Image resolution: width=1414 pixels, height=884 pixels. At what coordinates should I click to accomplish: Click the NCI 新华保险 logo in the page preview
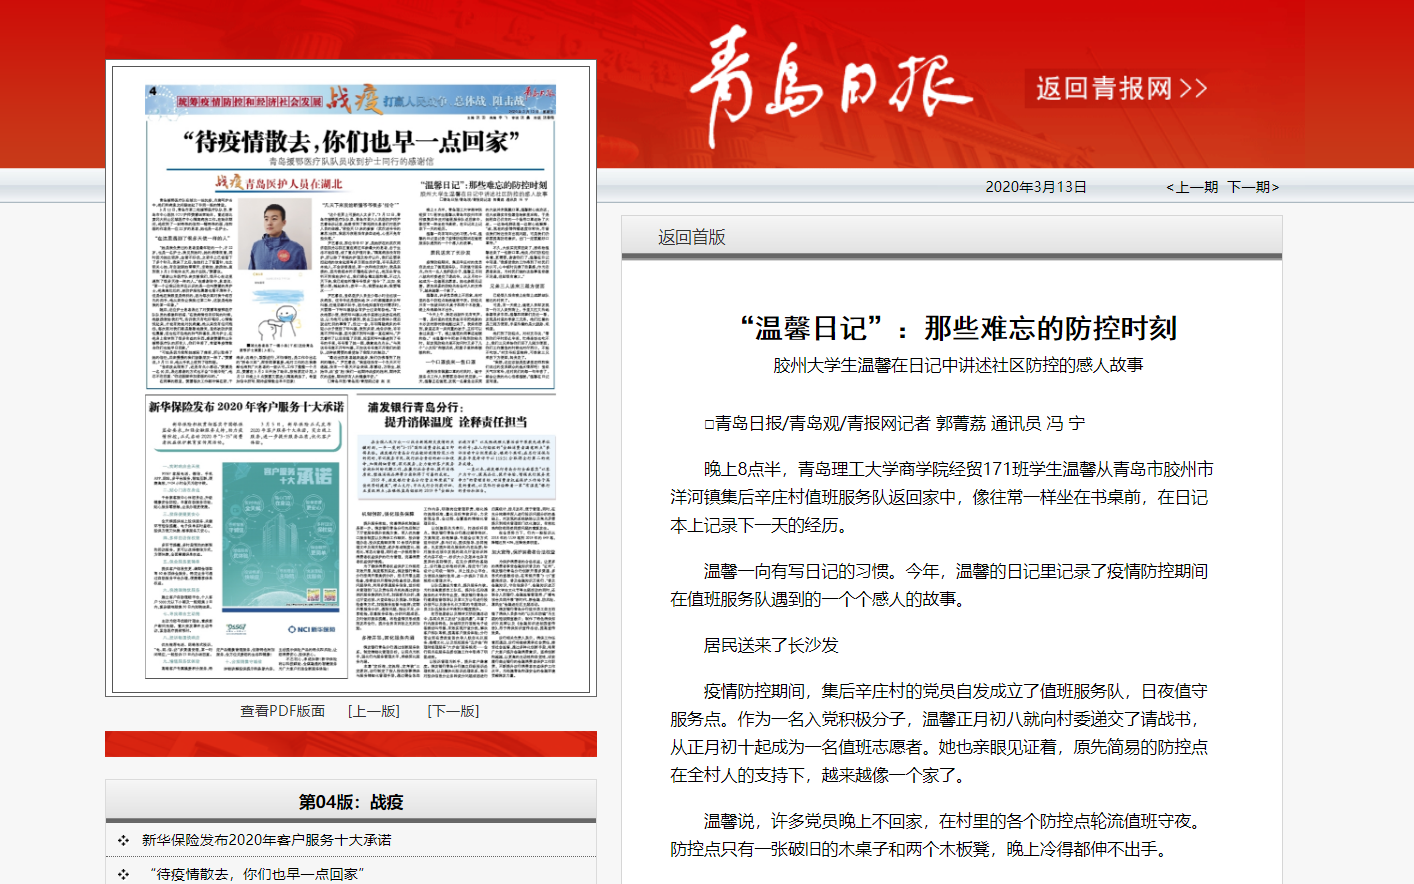[x=311, y=629]
